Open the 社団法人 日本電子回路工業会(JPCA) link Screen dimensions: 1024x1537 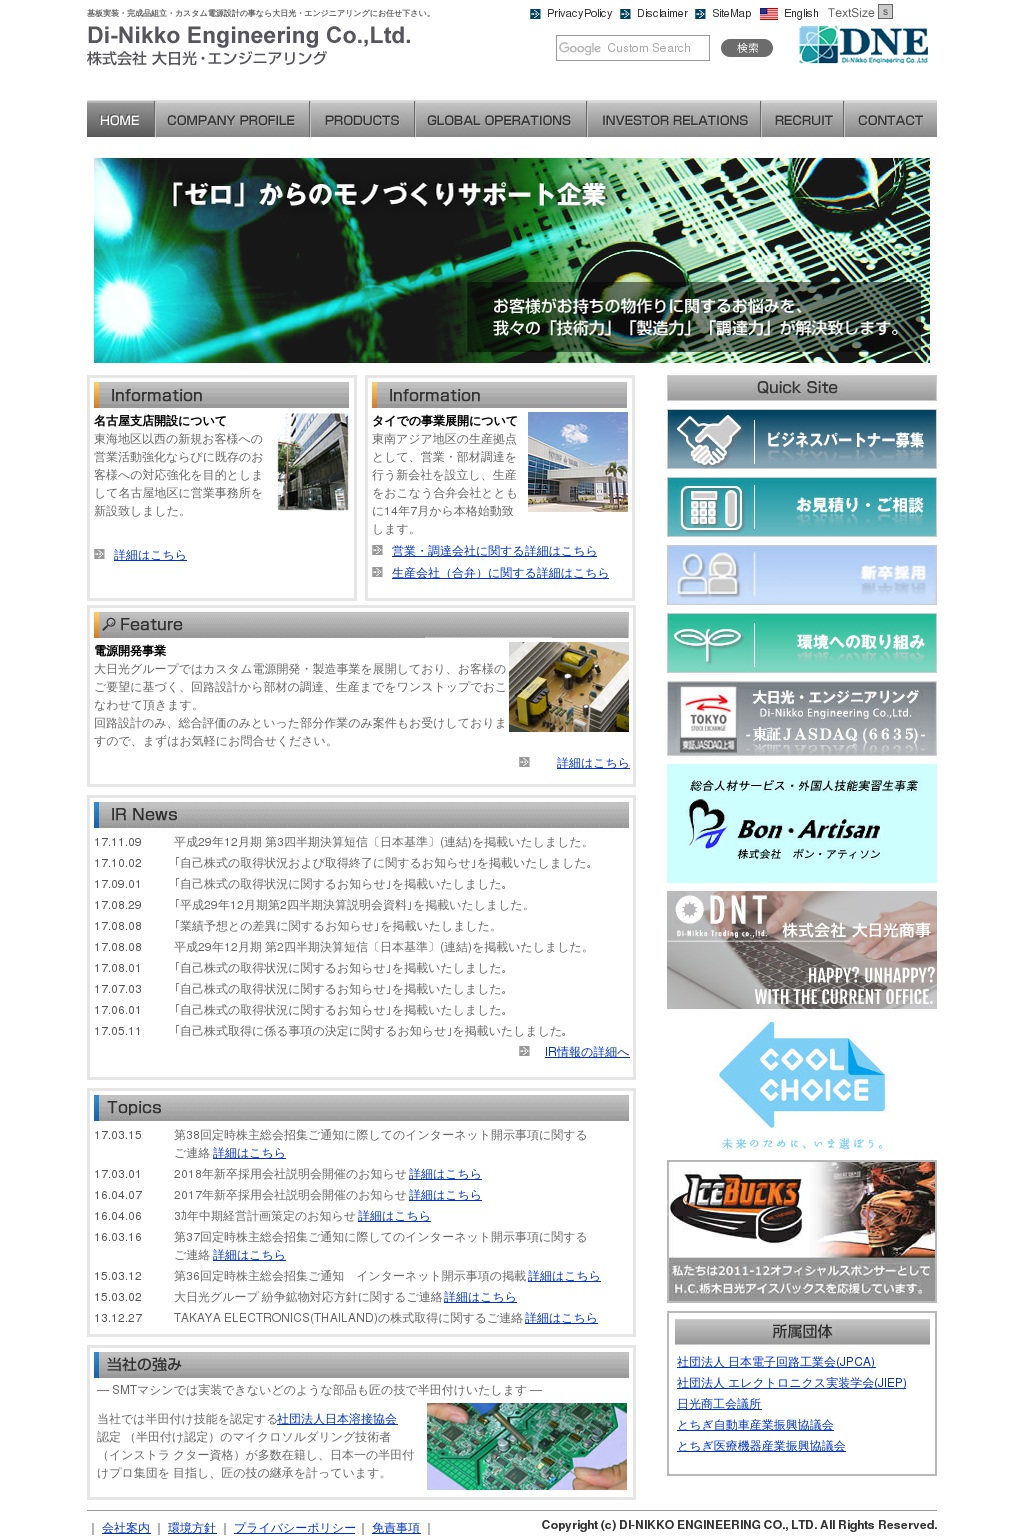[x=776, y=1362]
